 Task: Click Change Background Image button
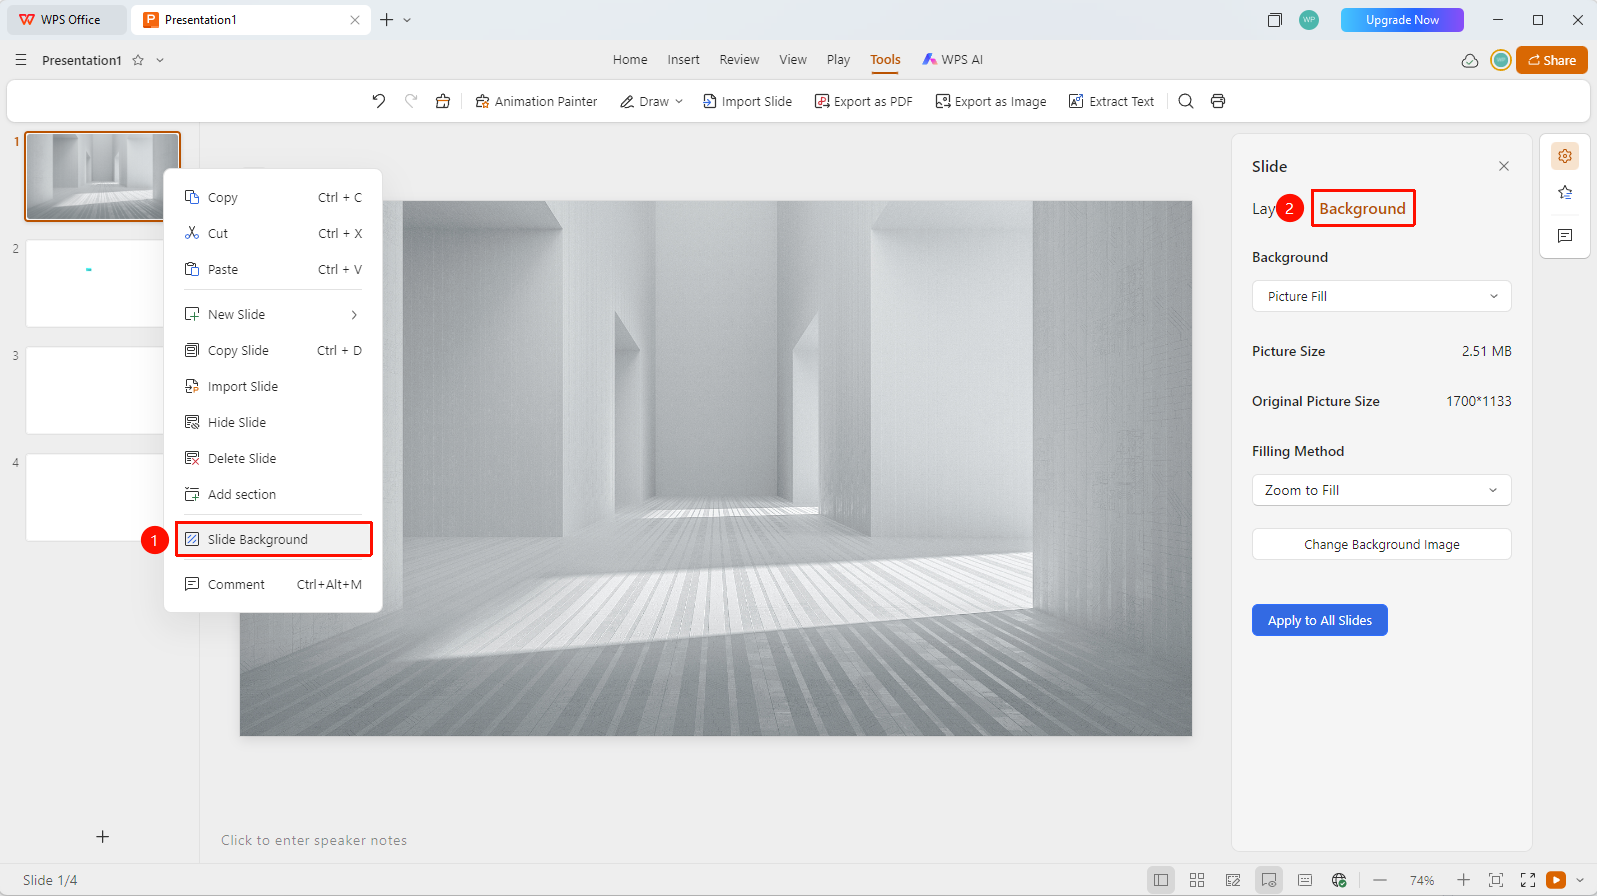(x=1381, y=544)
